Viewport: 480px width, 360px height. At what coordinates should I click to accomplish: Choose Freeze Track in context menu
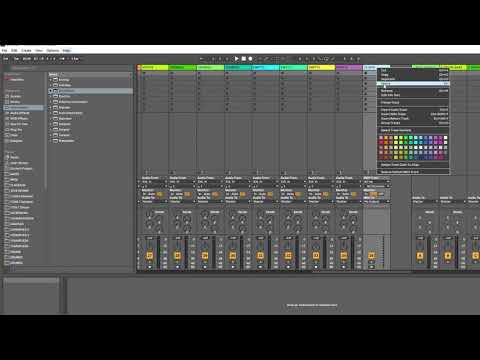tap(413, 102)
